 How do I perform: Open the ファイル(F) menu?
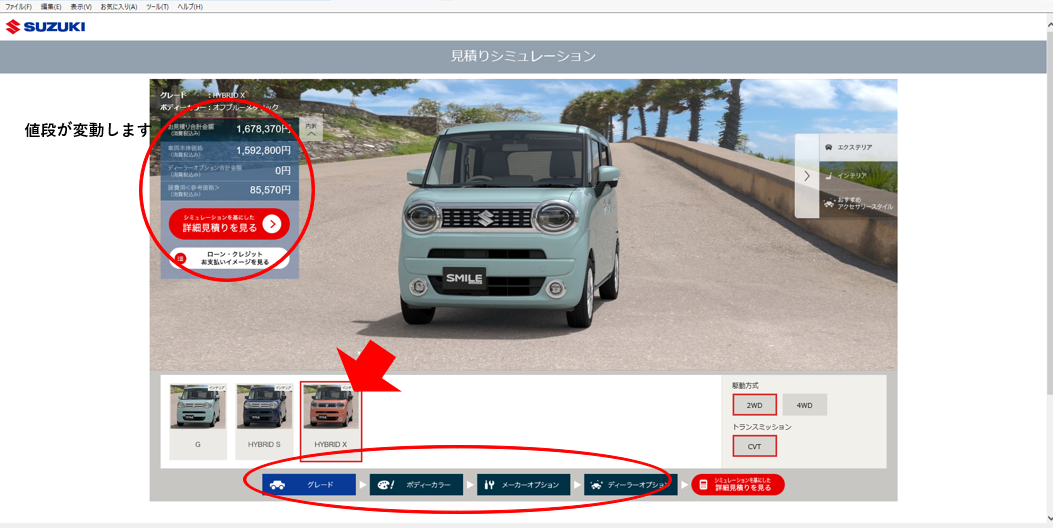19,7
